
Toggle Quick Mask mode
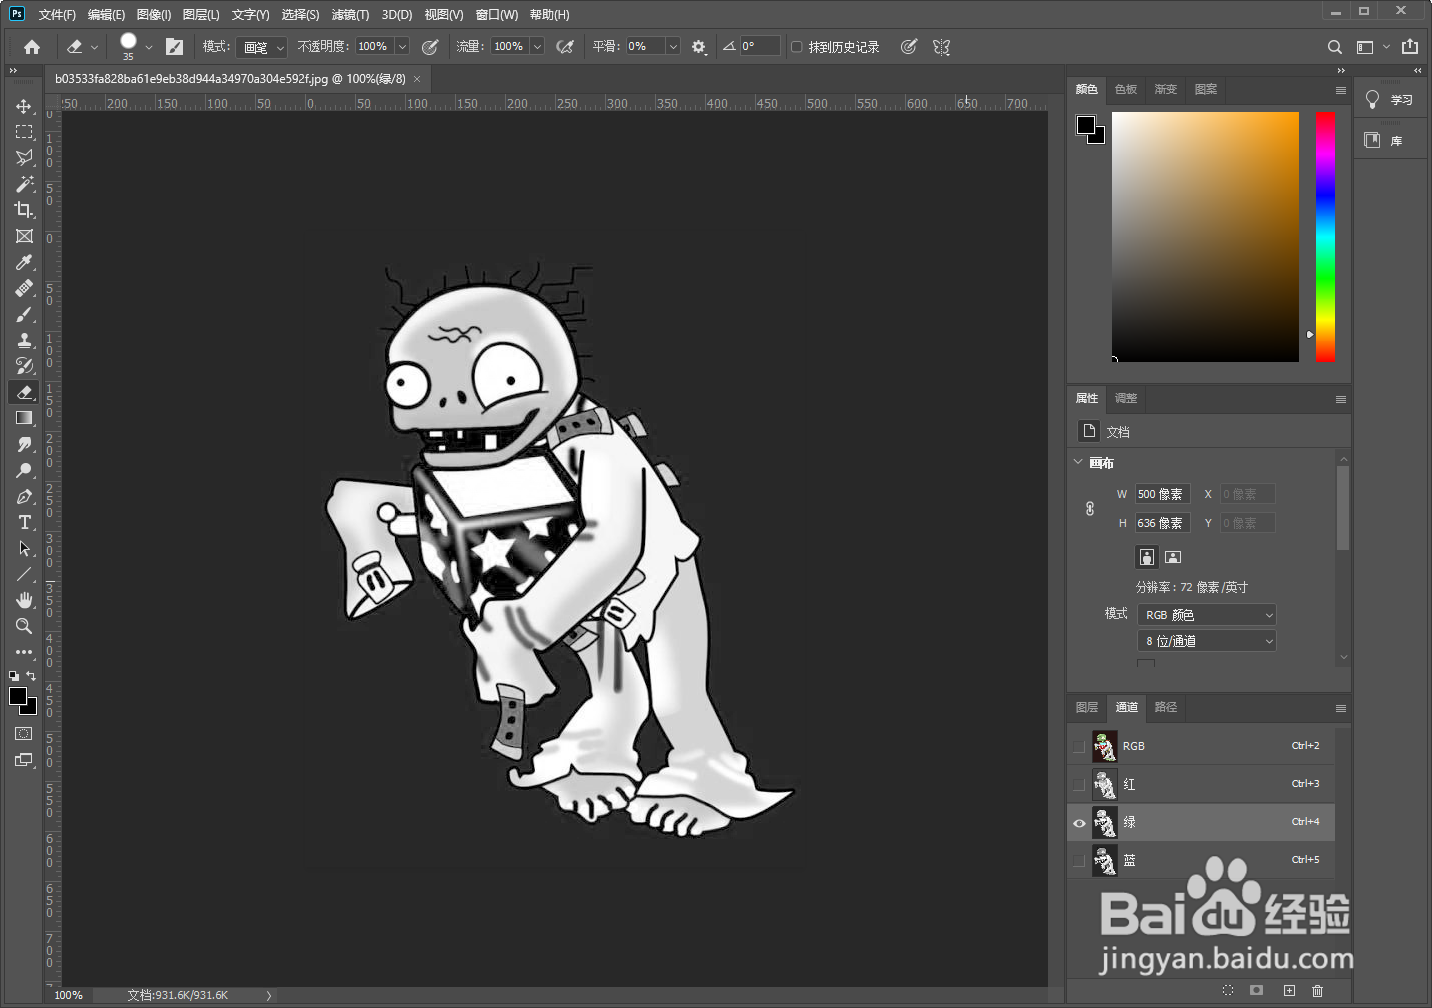[x=24, y=734]
